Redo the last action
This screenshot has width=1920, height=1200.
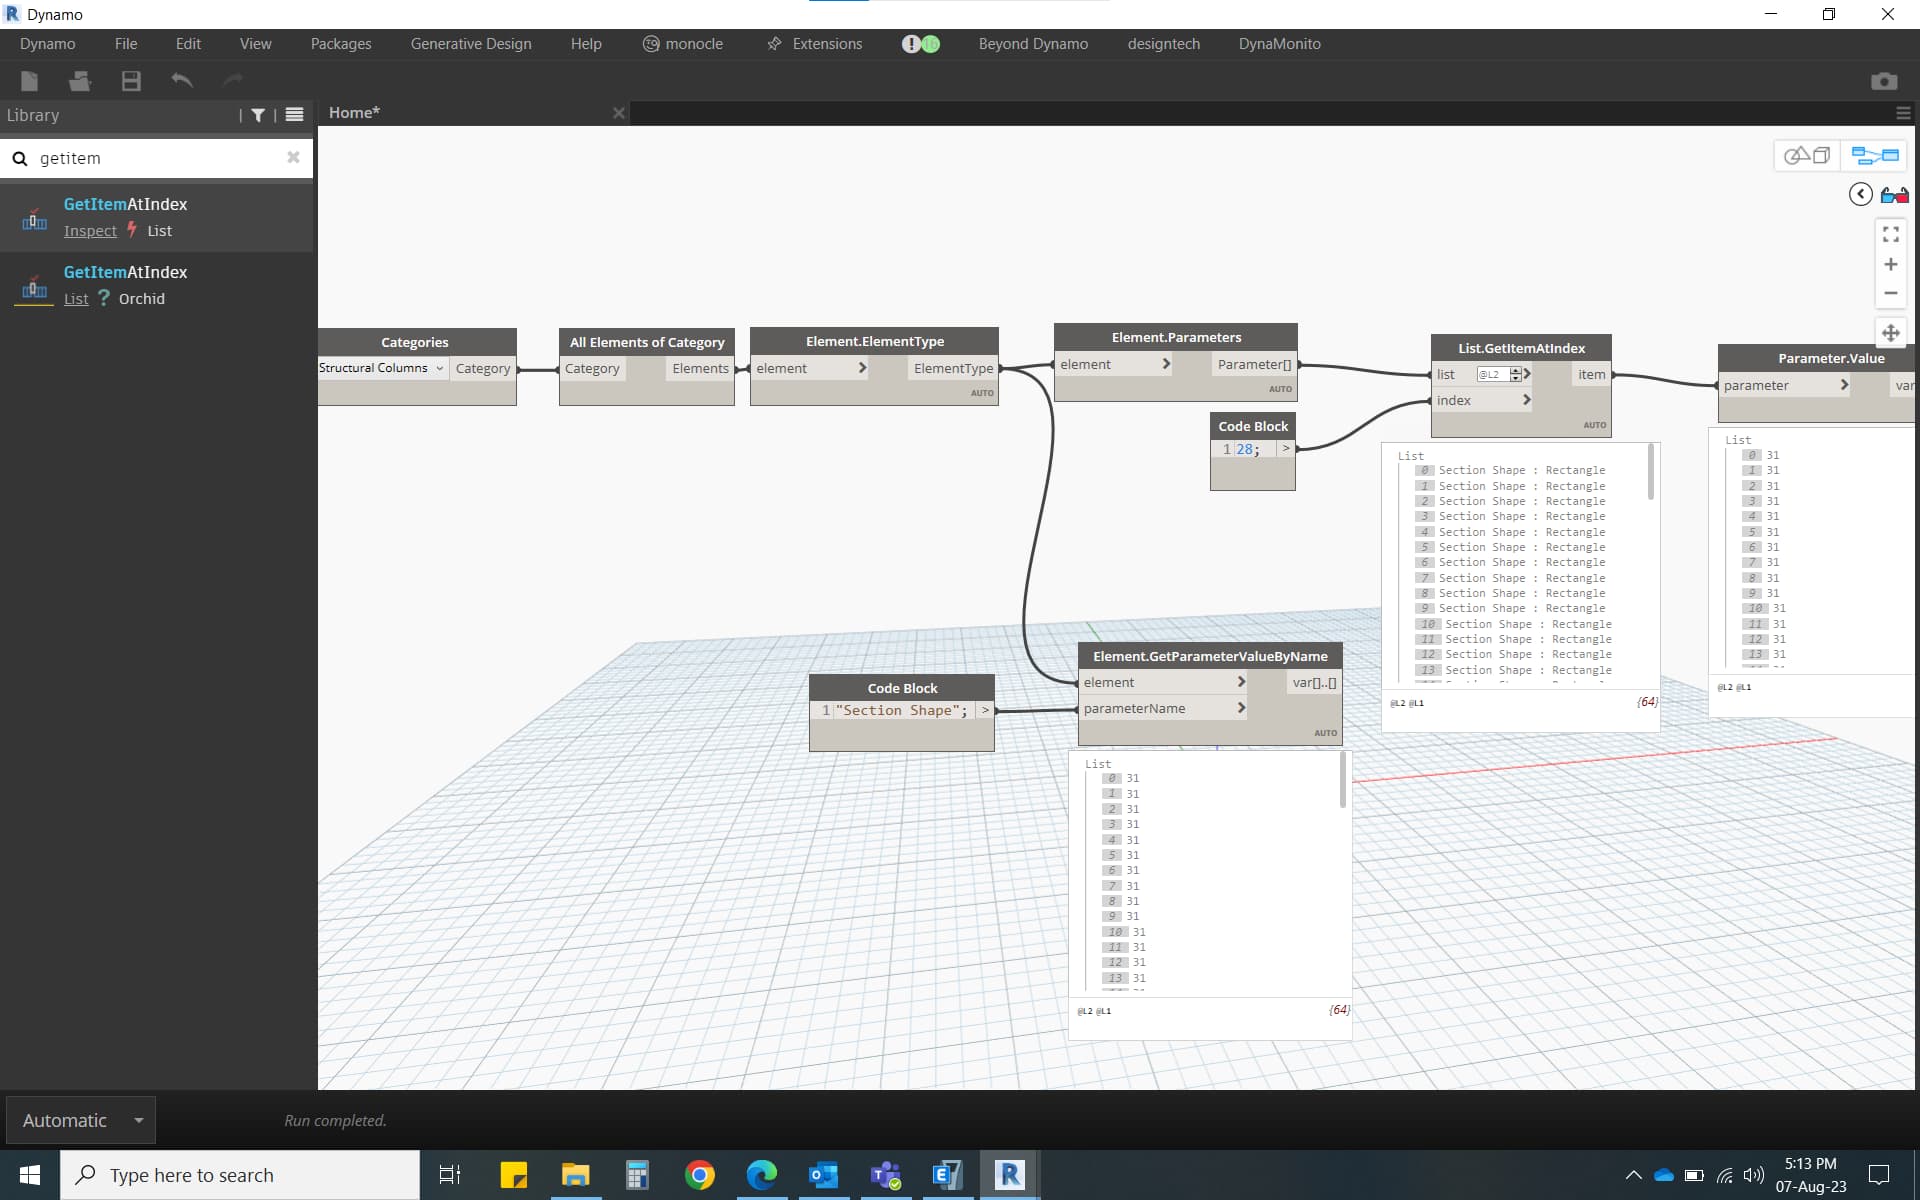pyautogui.click(x=232, y=81)
